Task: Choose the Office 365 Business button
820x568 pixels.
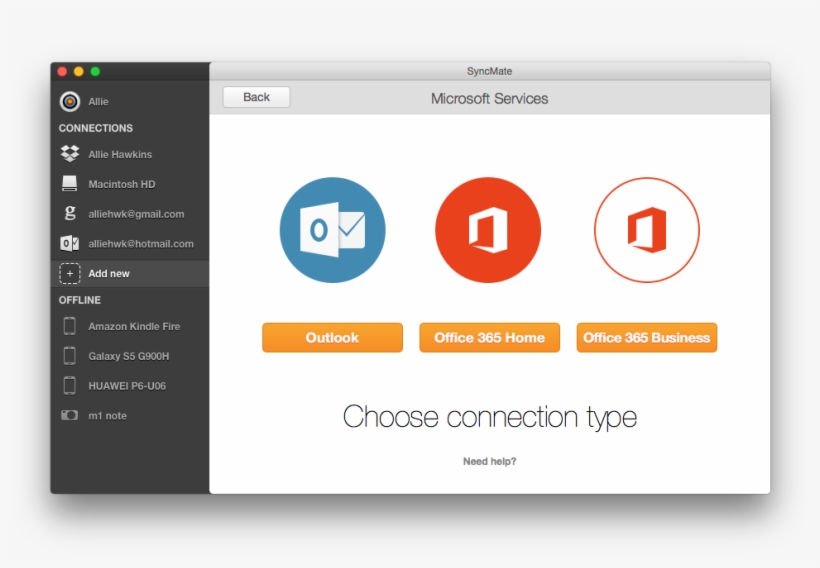Action: pyautogui.click(x=647, y=337)
